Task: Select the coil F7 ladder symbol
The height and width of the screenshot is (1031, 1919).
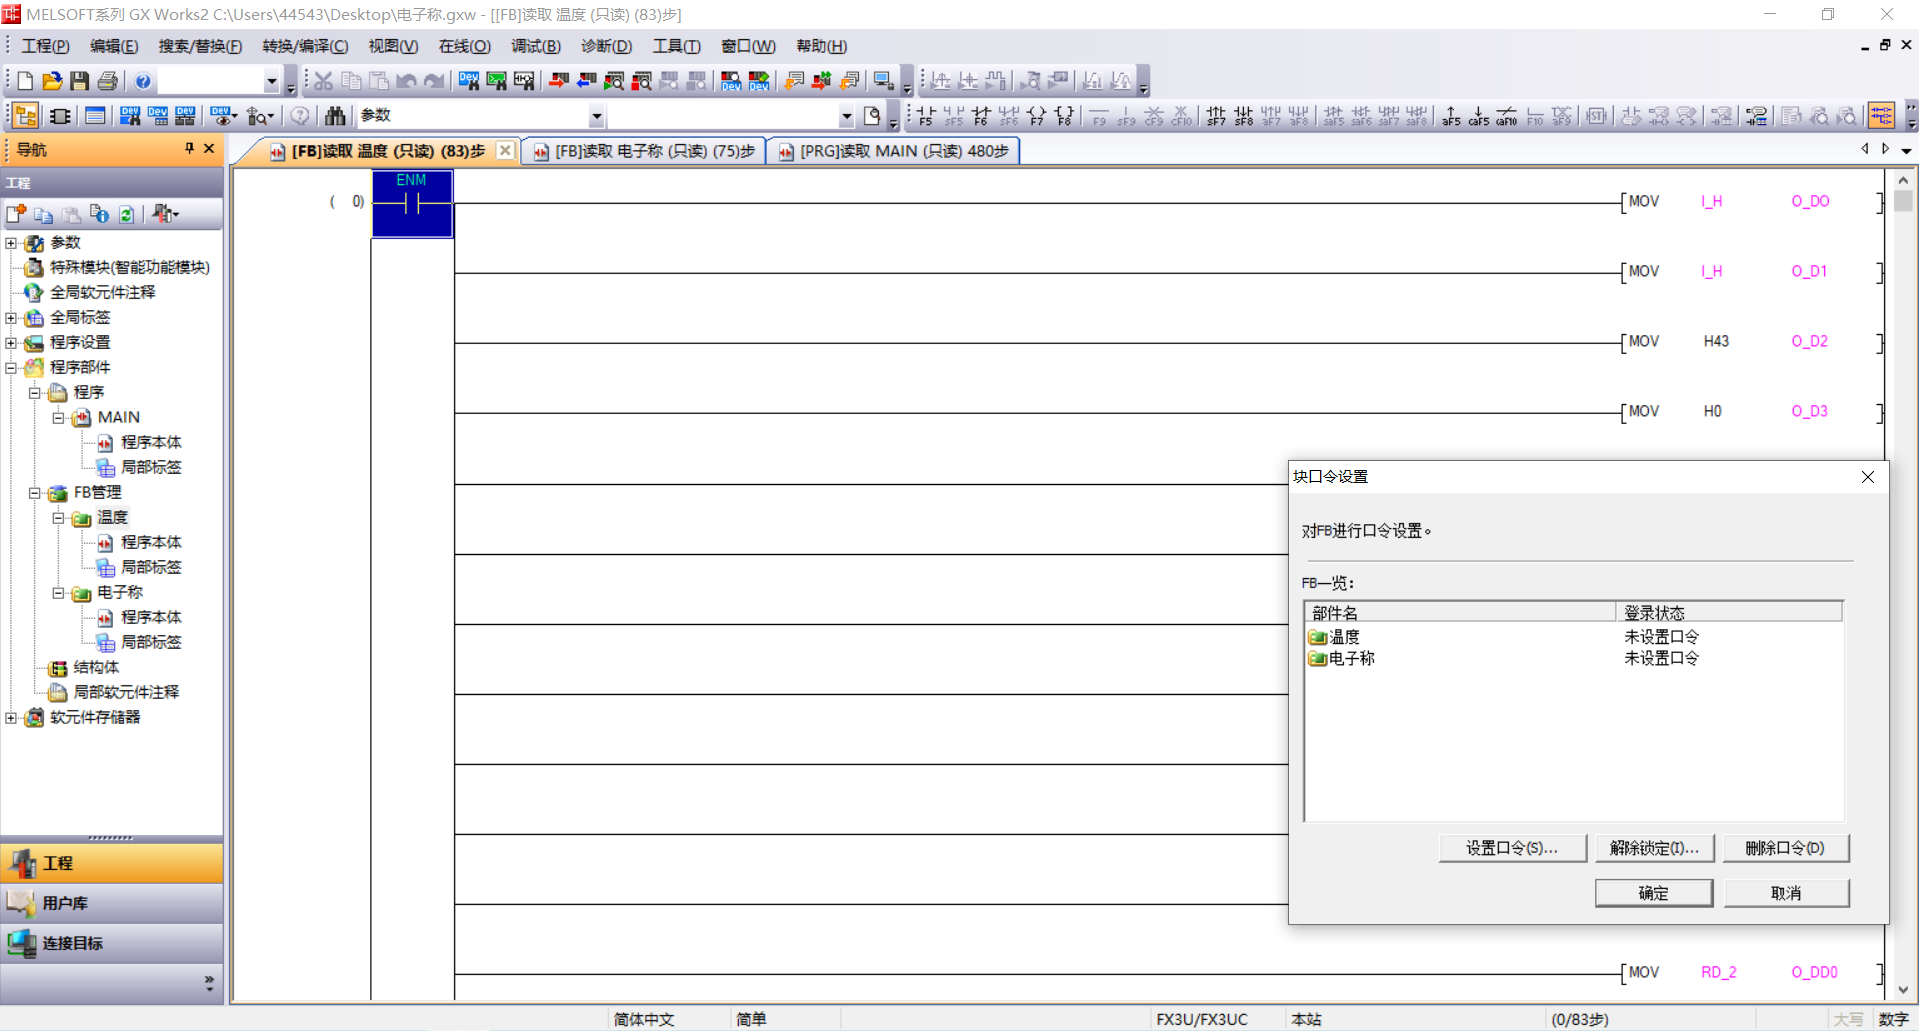Action: (x=1037, y=116)
